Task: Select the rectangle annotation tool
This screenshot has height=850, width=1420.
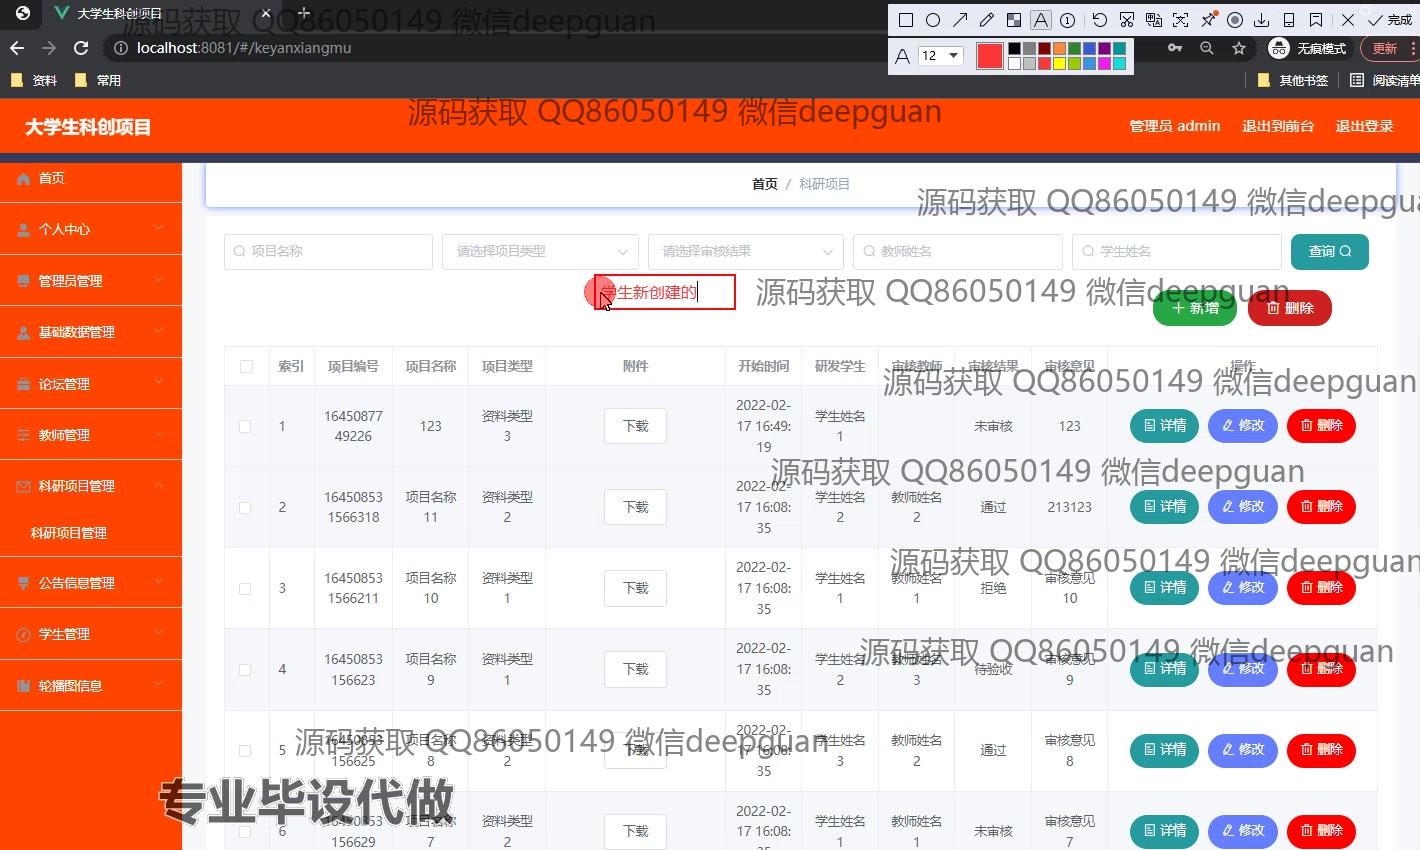Action: (906, 20)
